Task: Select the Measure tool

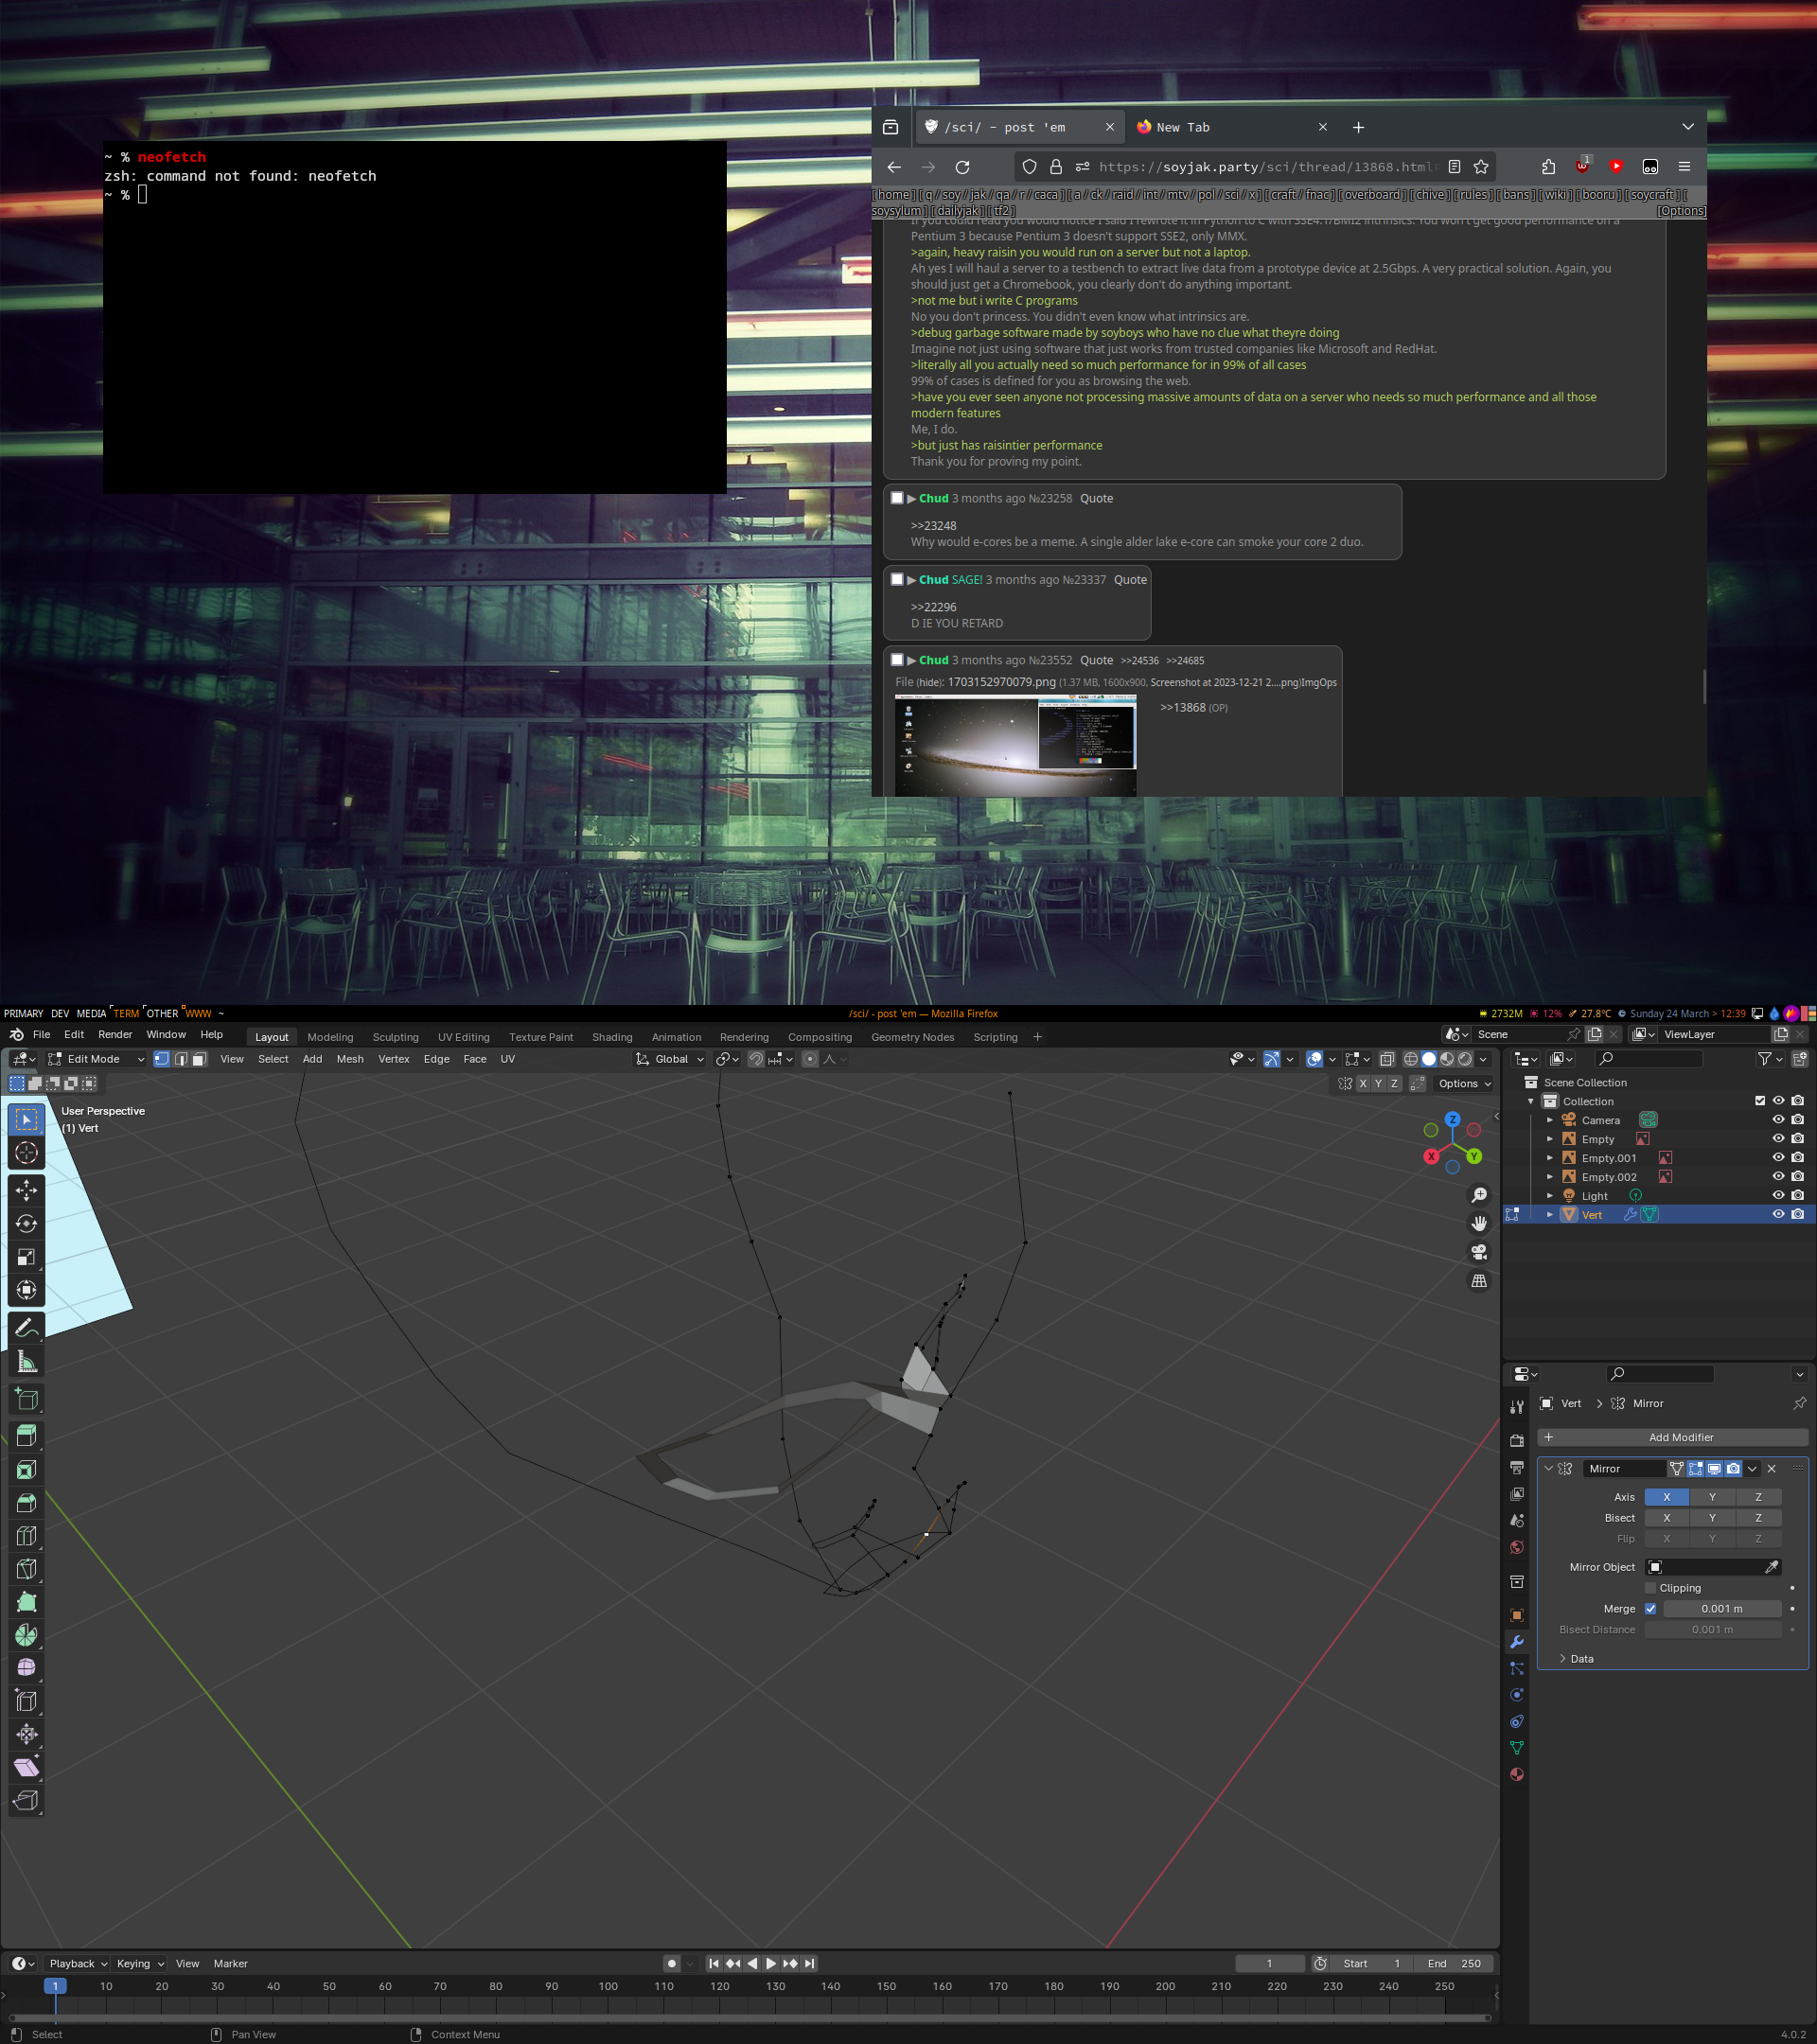Action: click(x=27, y=1361)
